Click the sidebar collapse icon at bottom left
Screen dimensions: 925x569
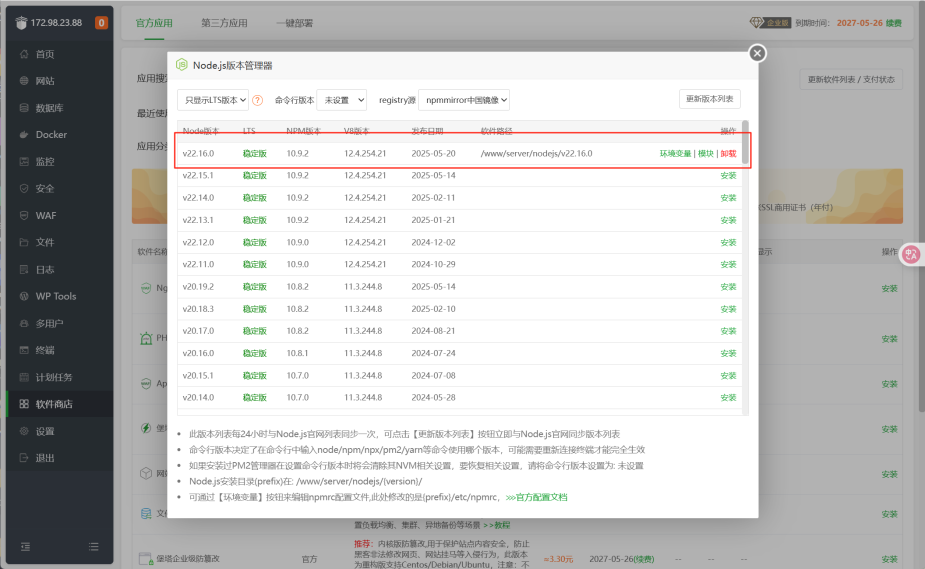tap(25, 547)
